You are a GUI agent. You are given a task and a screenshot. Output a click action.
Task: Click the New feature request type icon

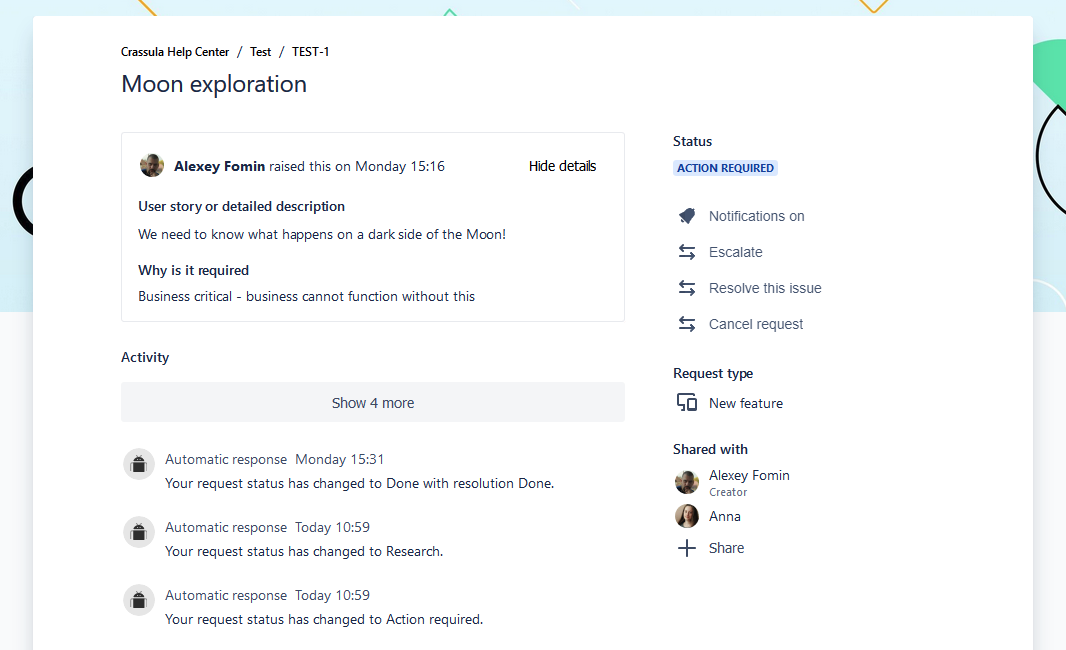coord(687,403)
